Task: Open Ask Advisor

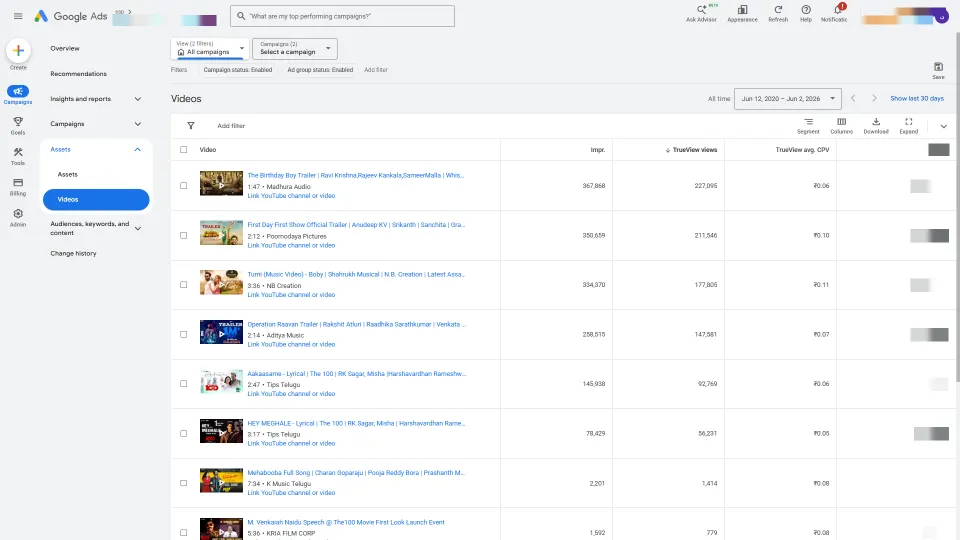Action: click(701, 13)
